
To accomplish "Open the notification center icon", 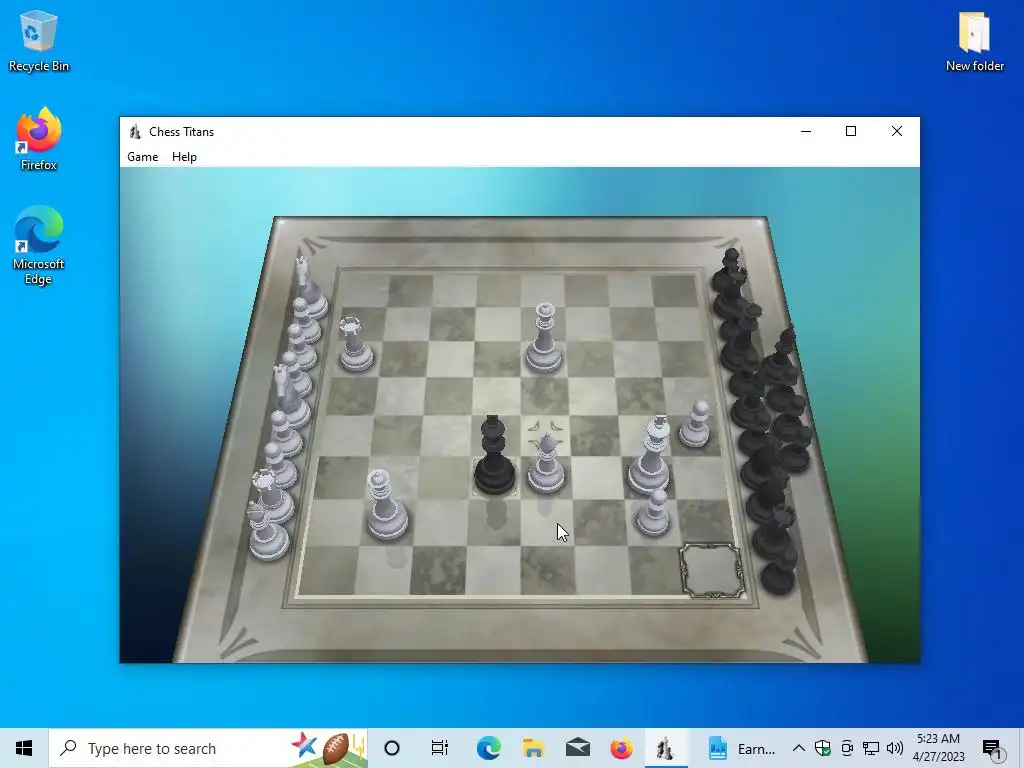I will pyautogui.click(x=992, y=749).
